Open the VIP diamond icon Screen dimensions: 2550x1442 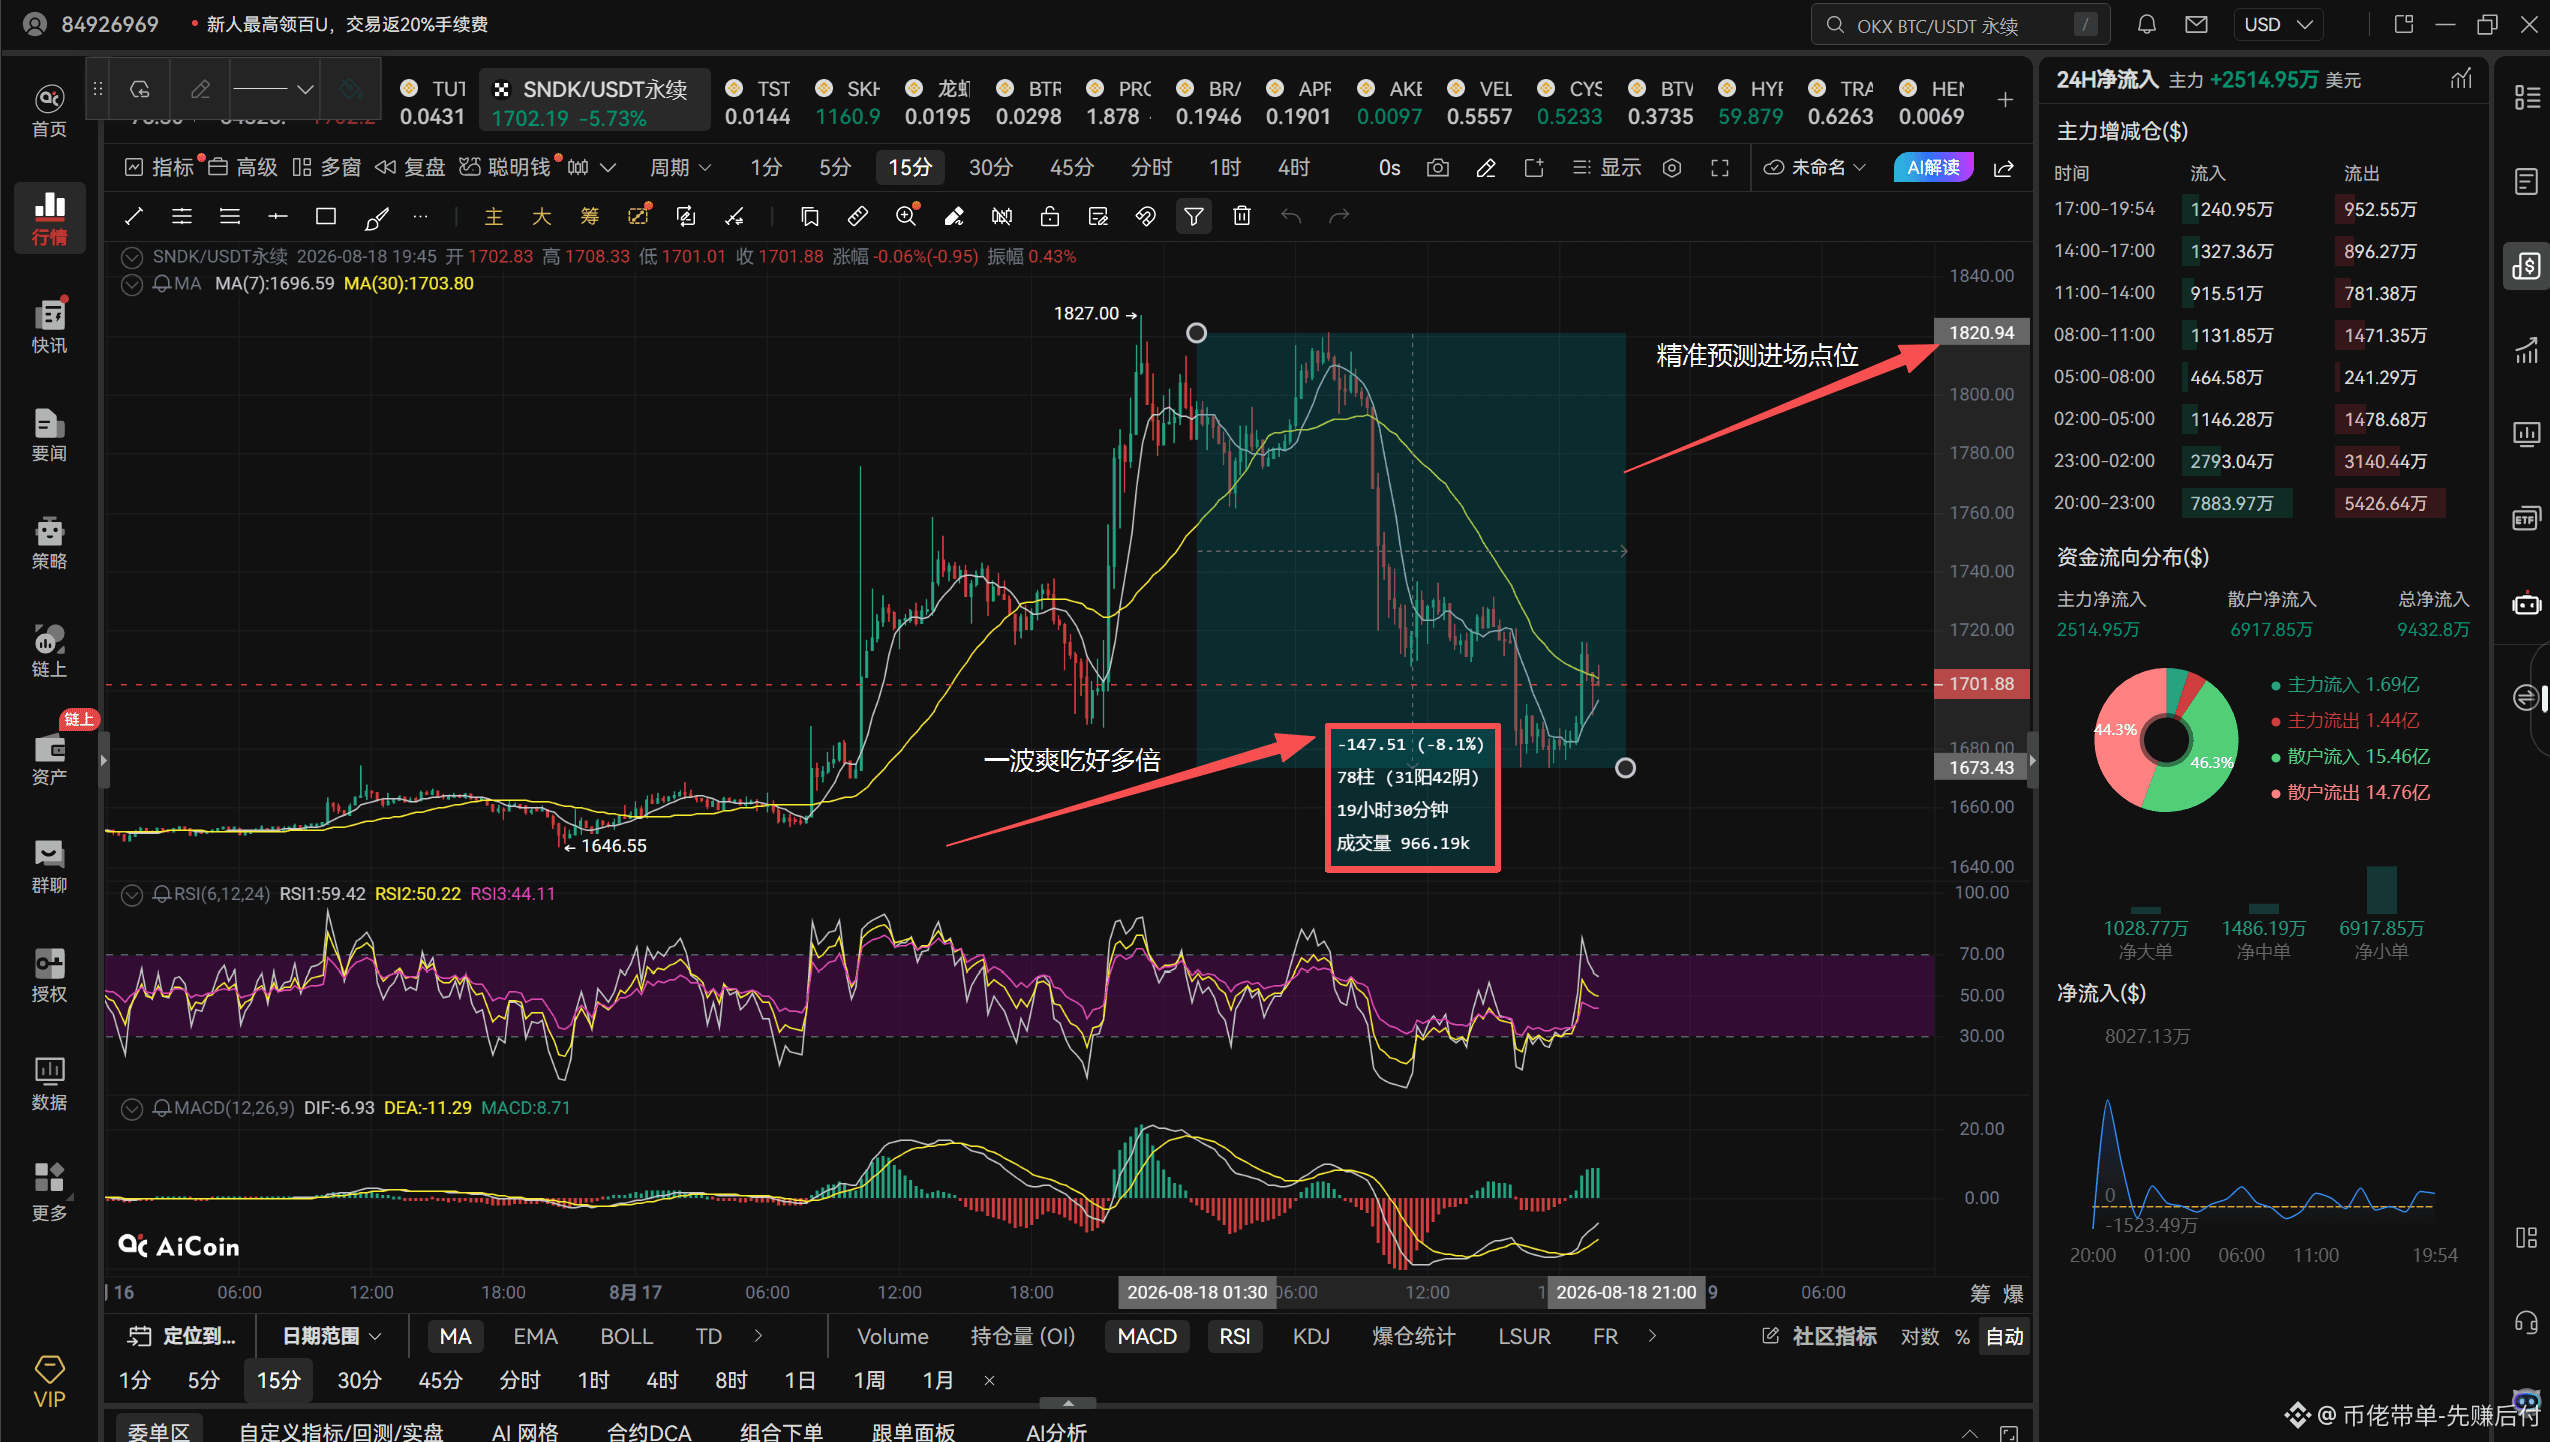[49, 1381]
